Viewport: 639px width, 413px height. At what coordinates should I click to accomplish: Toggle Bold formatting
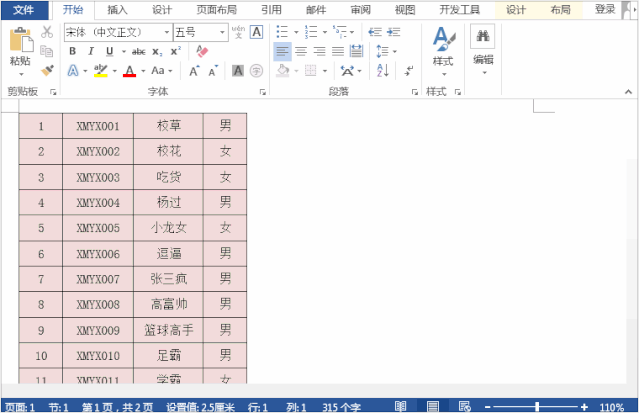click(x=73, y=51)
